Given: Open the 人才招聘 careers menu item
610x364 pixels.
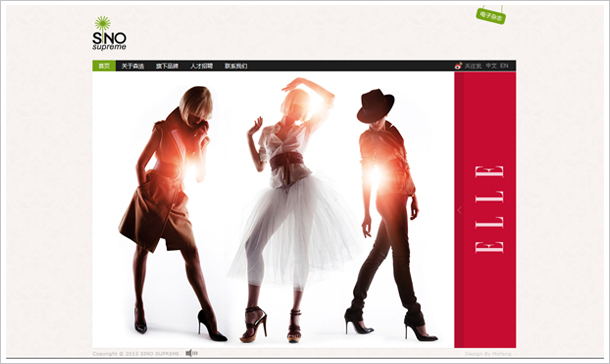Looking at the screenshot, I should [201, 66].
